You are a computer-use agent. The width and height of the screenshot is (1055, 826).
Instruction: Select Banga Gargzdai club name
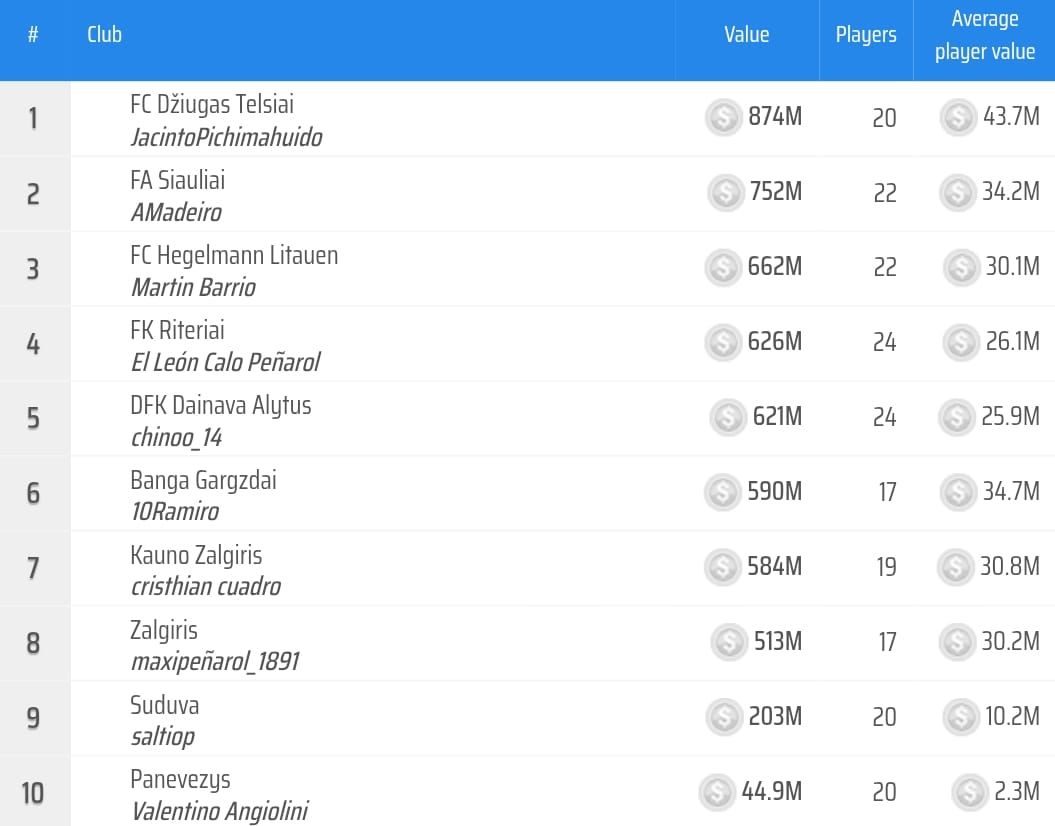[203, 480]
